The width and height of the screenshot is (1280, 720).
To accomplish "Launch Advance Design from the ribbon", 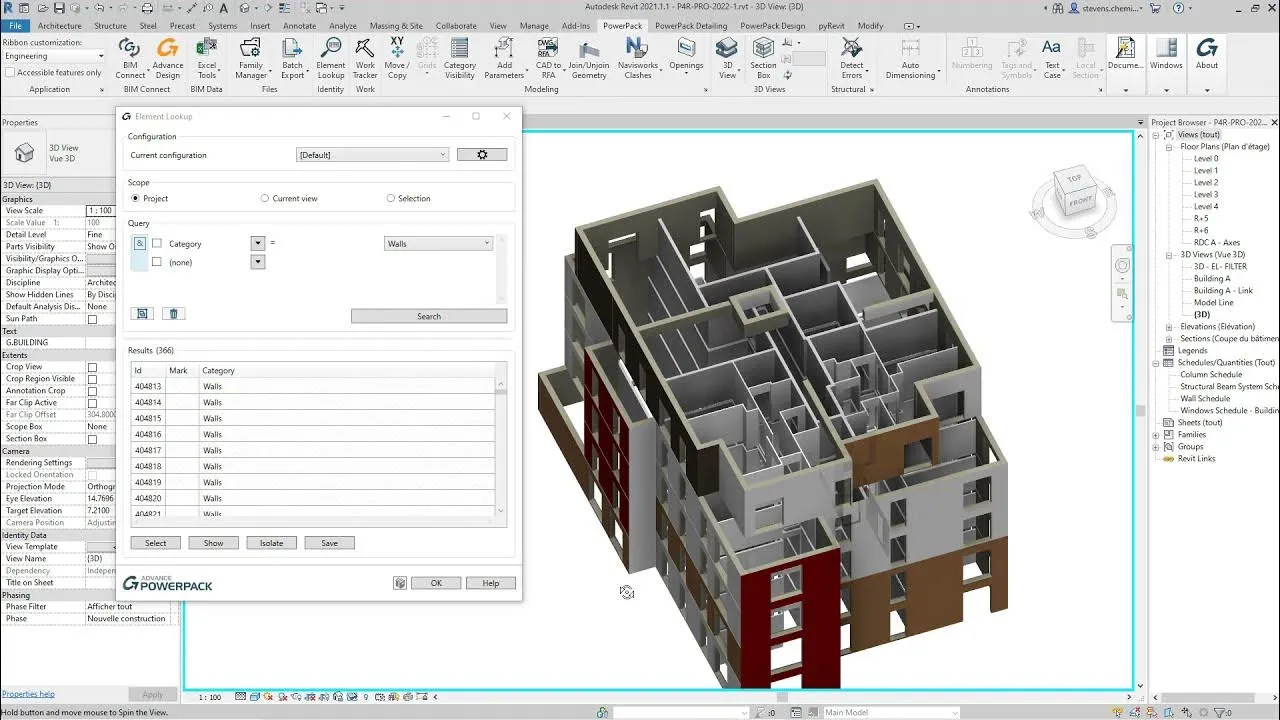I will [168, 59].
